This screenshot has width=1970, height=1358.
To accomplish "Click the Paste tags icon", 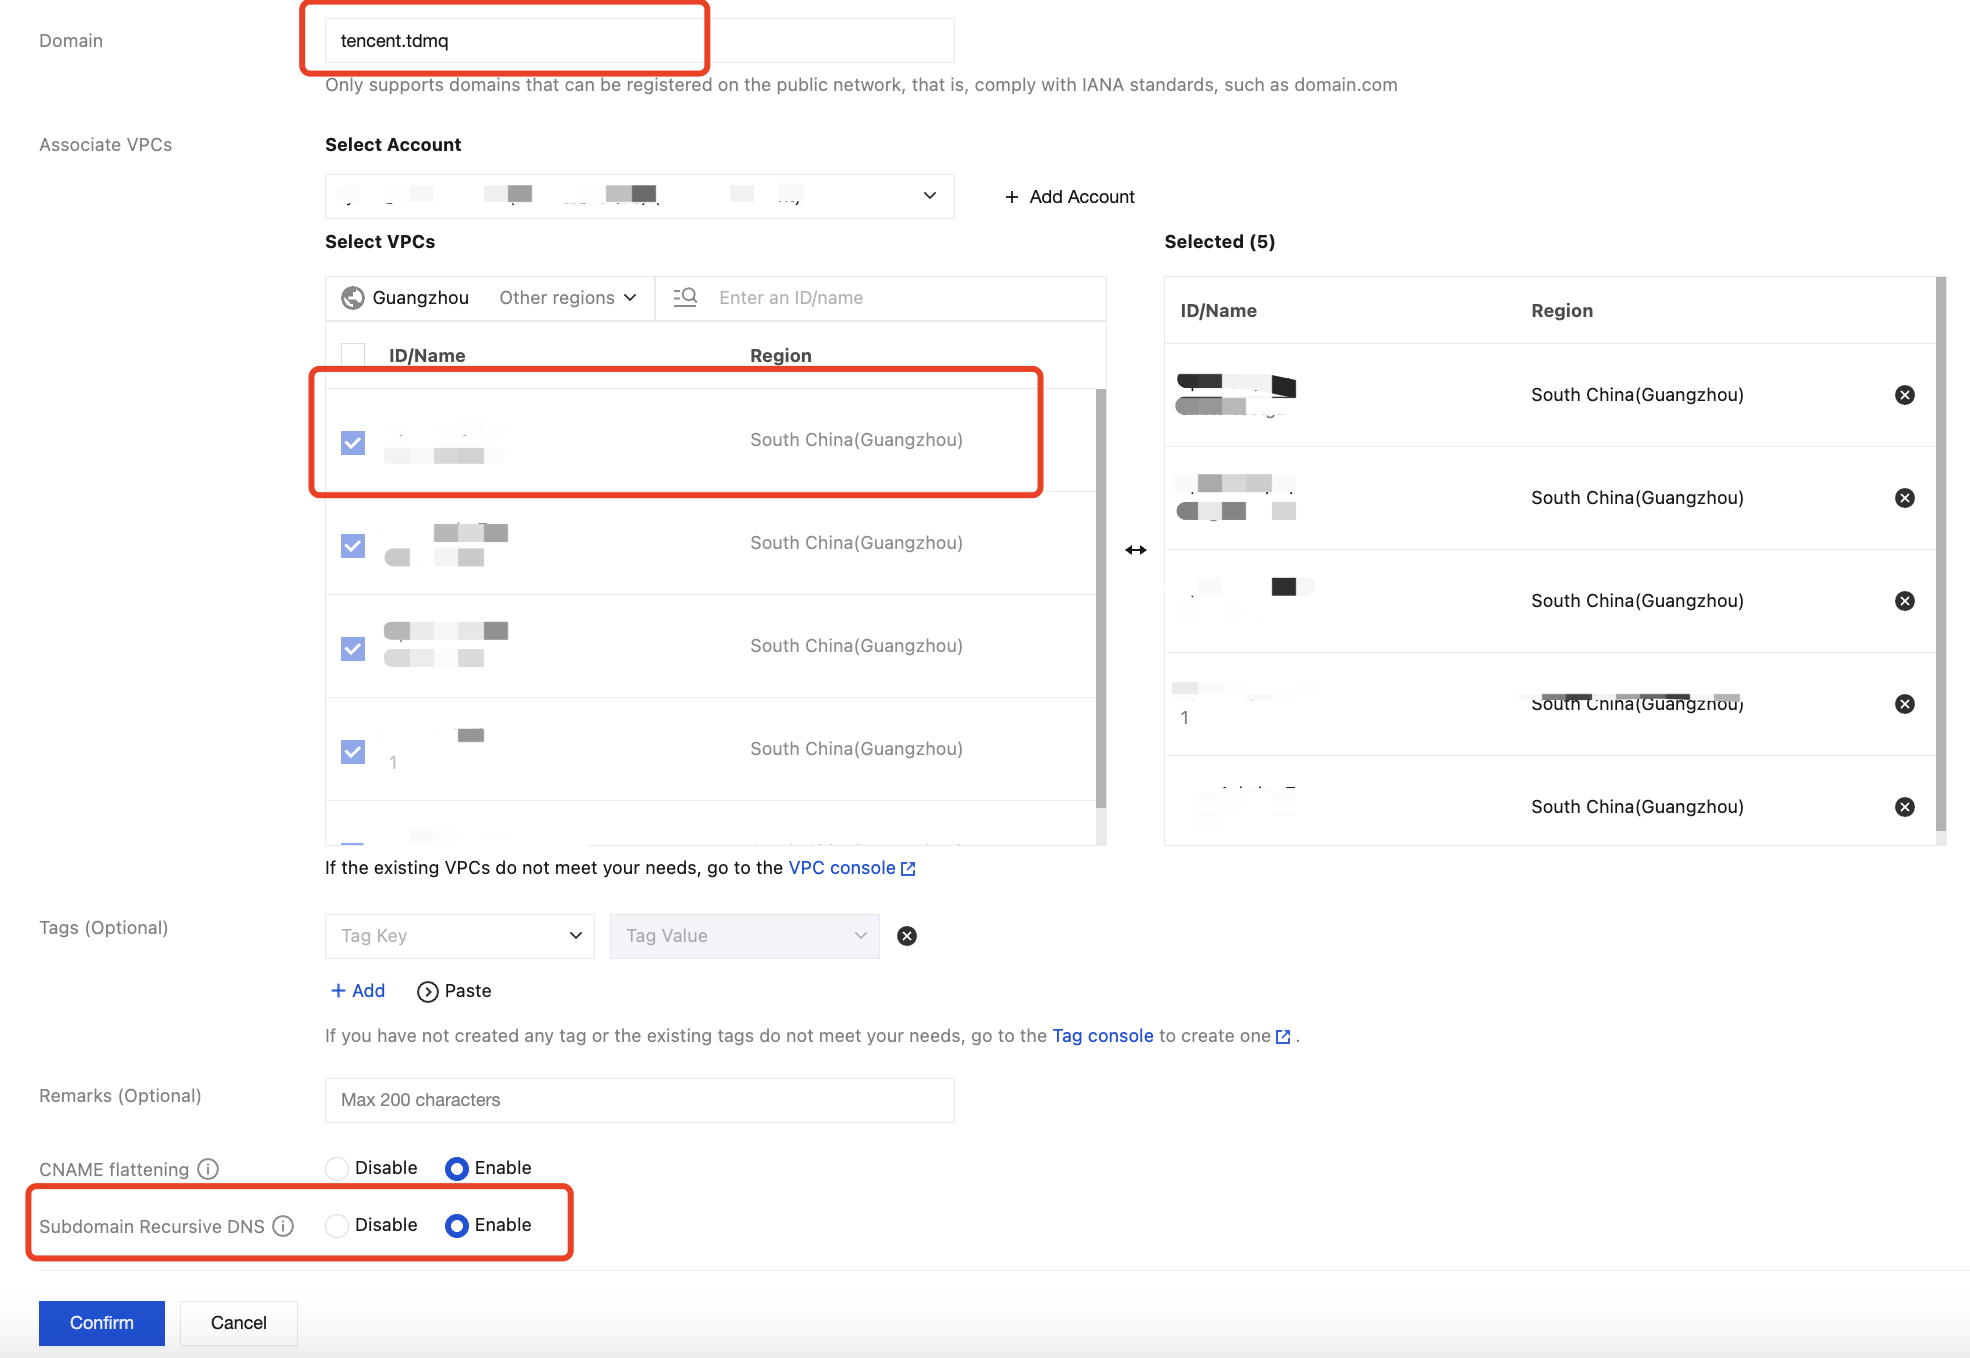I will pyautogui.click(x=428, y=991).
